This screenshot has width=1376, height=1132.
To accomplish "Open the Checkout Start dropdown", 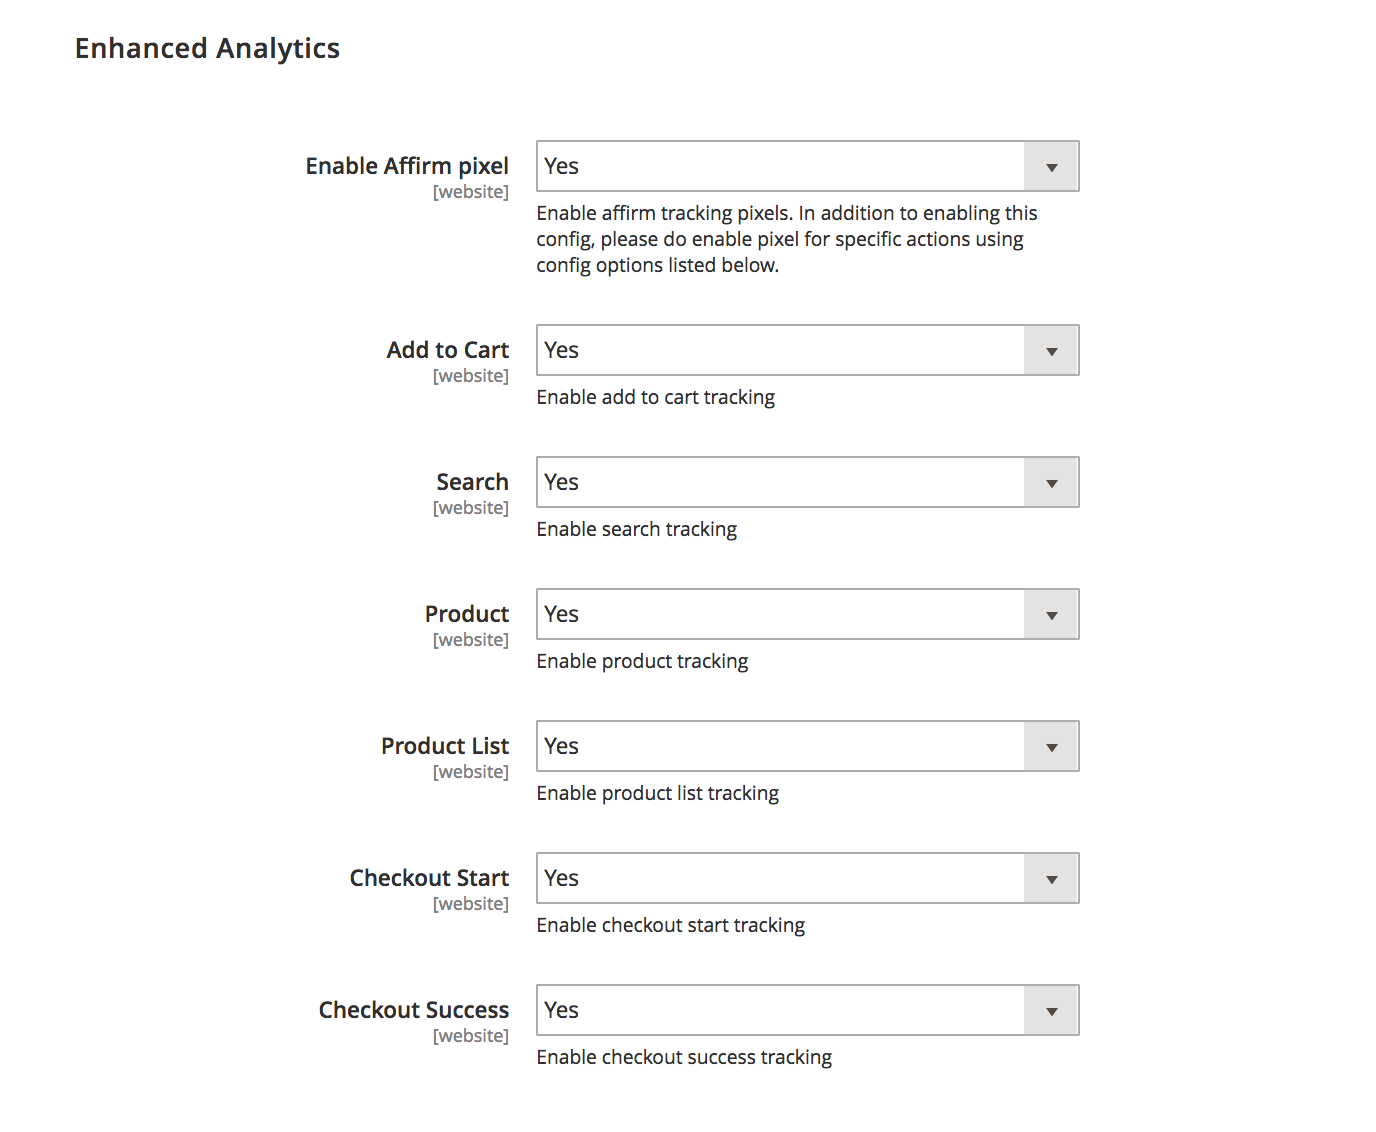I will coord(808,878).
